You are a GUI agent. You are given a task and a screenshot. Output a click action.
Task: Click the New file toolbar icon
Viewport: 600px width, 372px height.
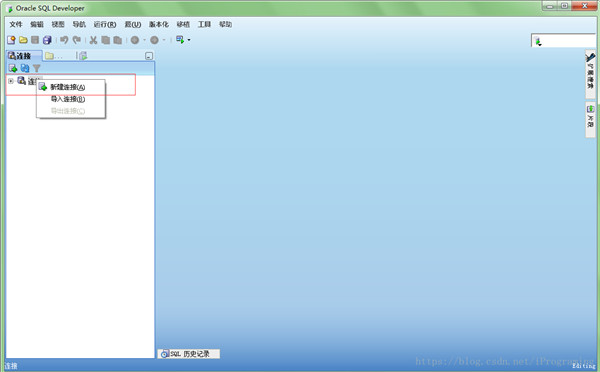pyautogui.click(x=11, y=40)
